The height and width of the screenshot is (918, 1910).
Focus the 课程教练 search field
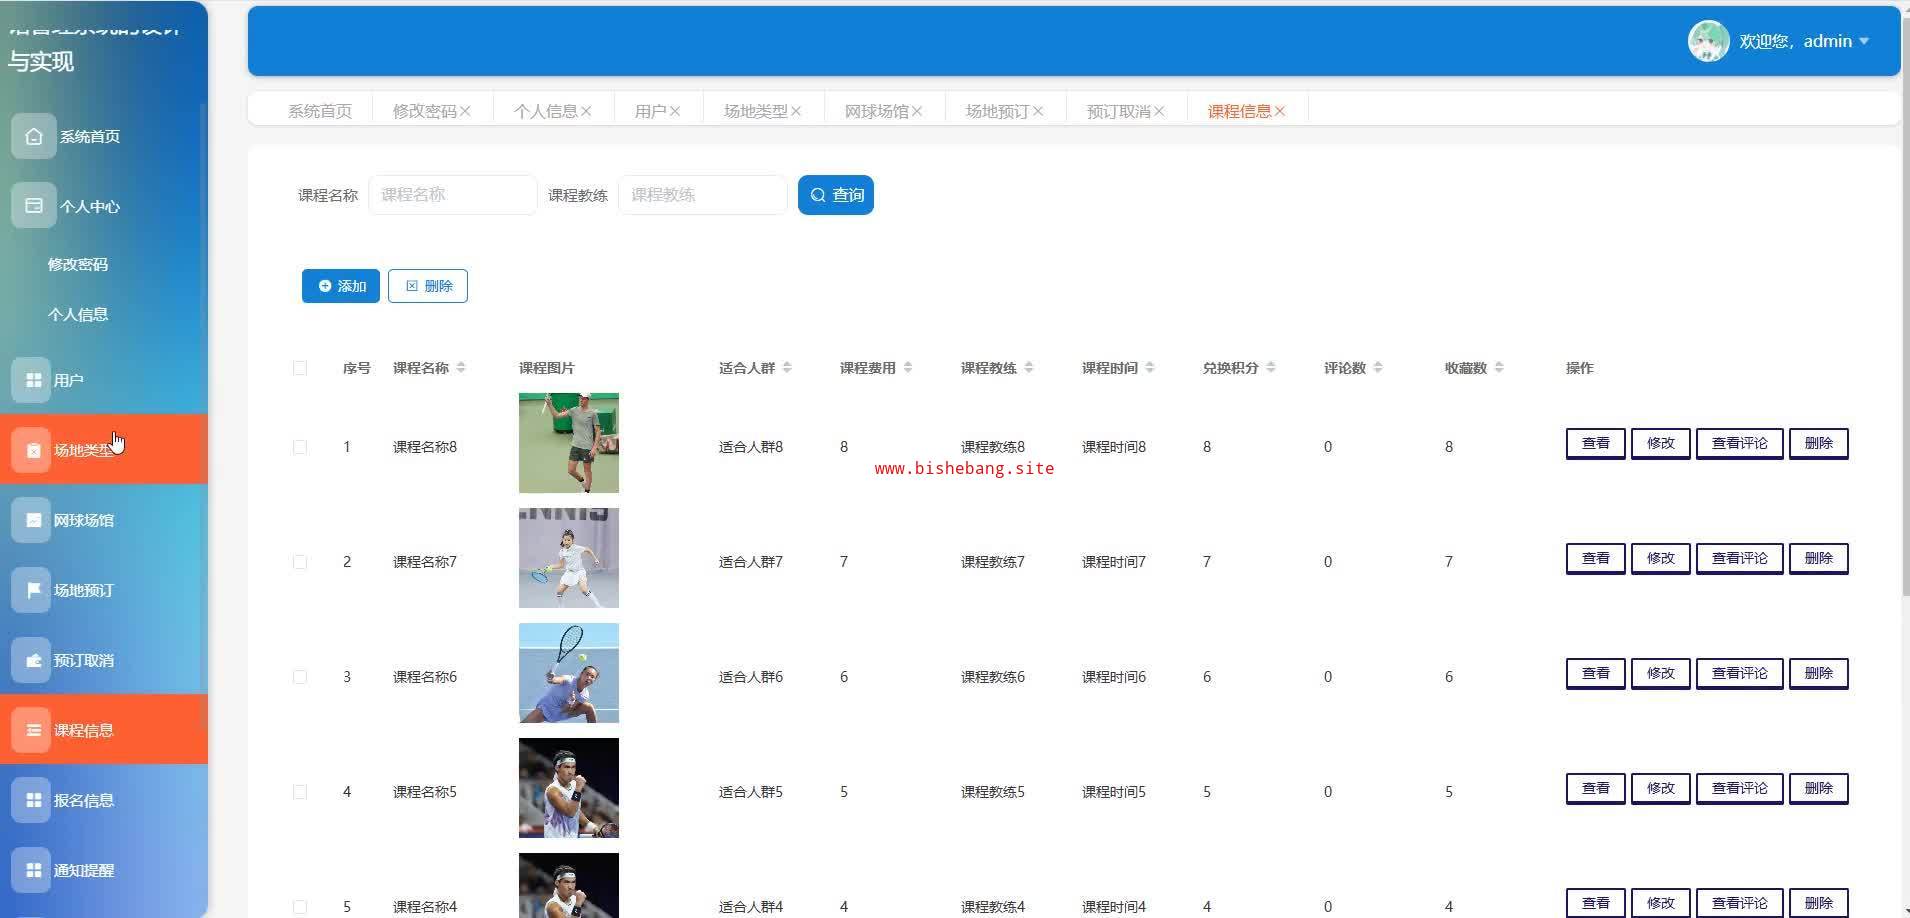click(x=703, y=195)
